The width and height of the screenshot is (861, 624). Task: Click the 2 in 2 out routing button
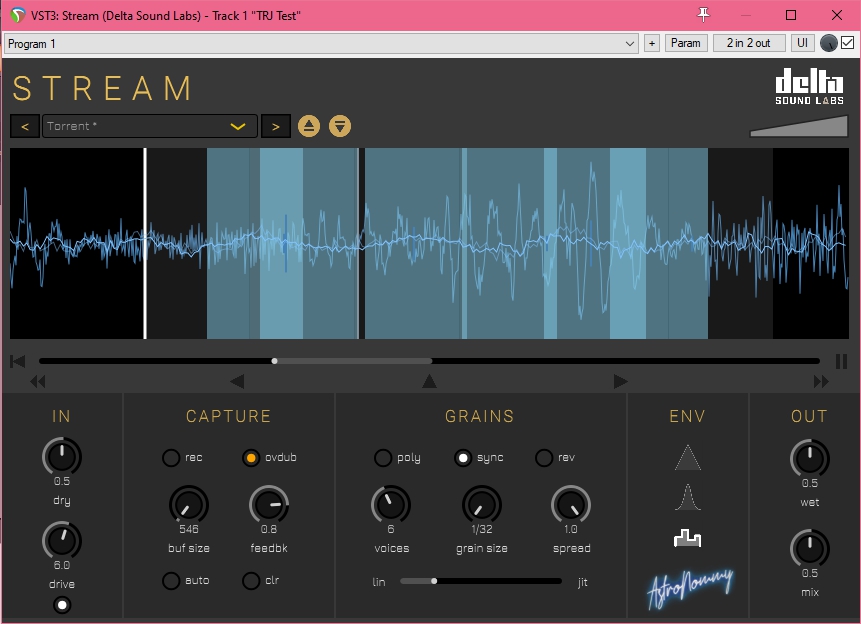point(748,43)
